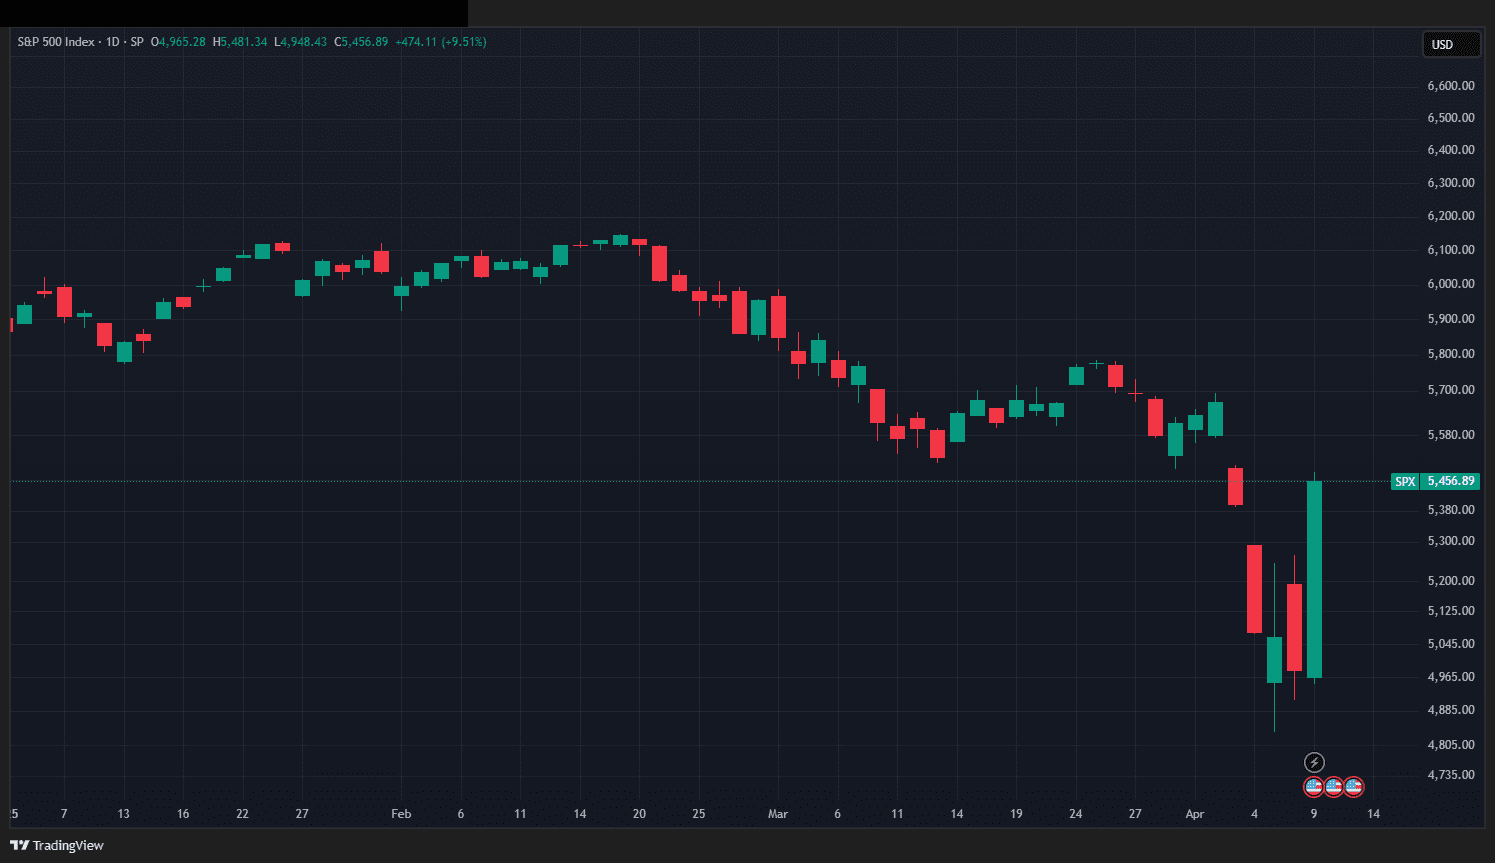Screen dimensions: 1495x863
Task: Click the 4,885.00 price axis label
Action: pyautogui.click(x=1451, y=710)
